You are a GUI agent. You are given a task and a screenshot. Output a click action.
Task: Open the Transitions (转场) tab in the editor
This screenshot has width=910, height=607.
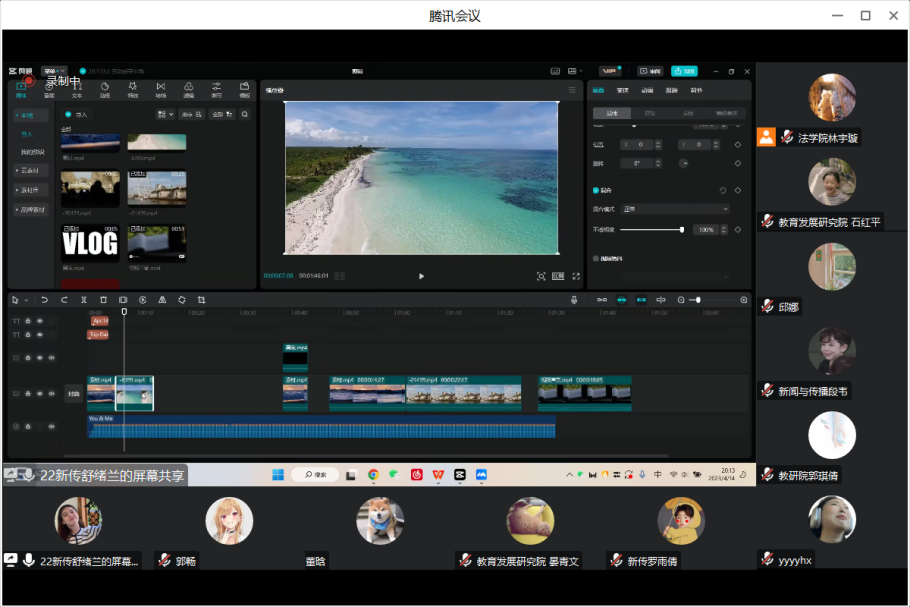point(161,90)
